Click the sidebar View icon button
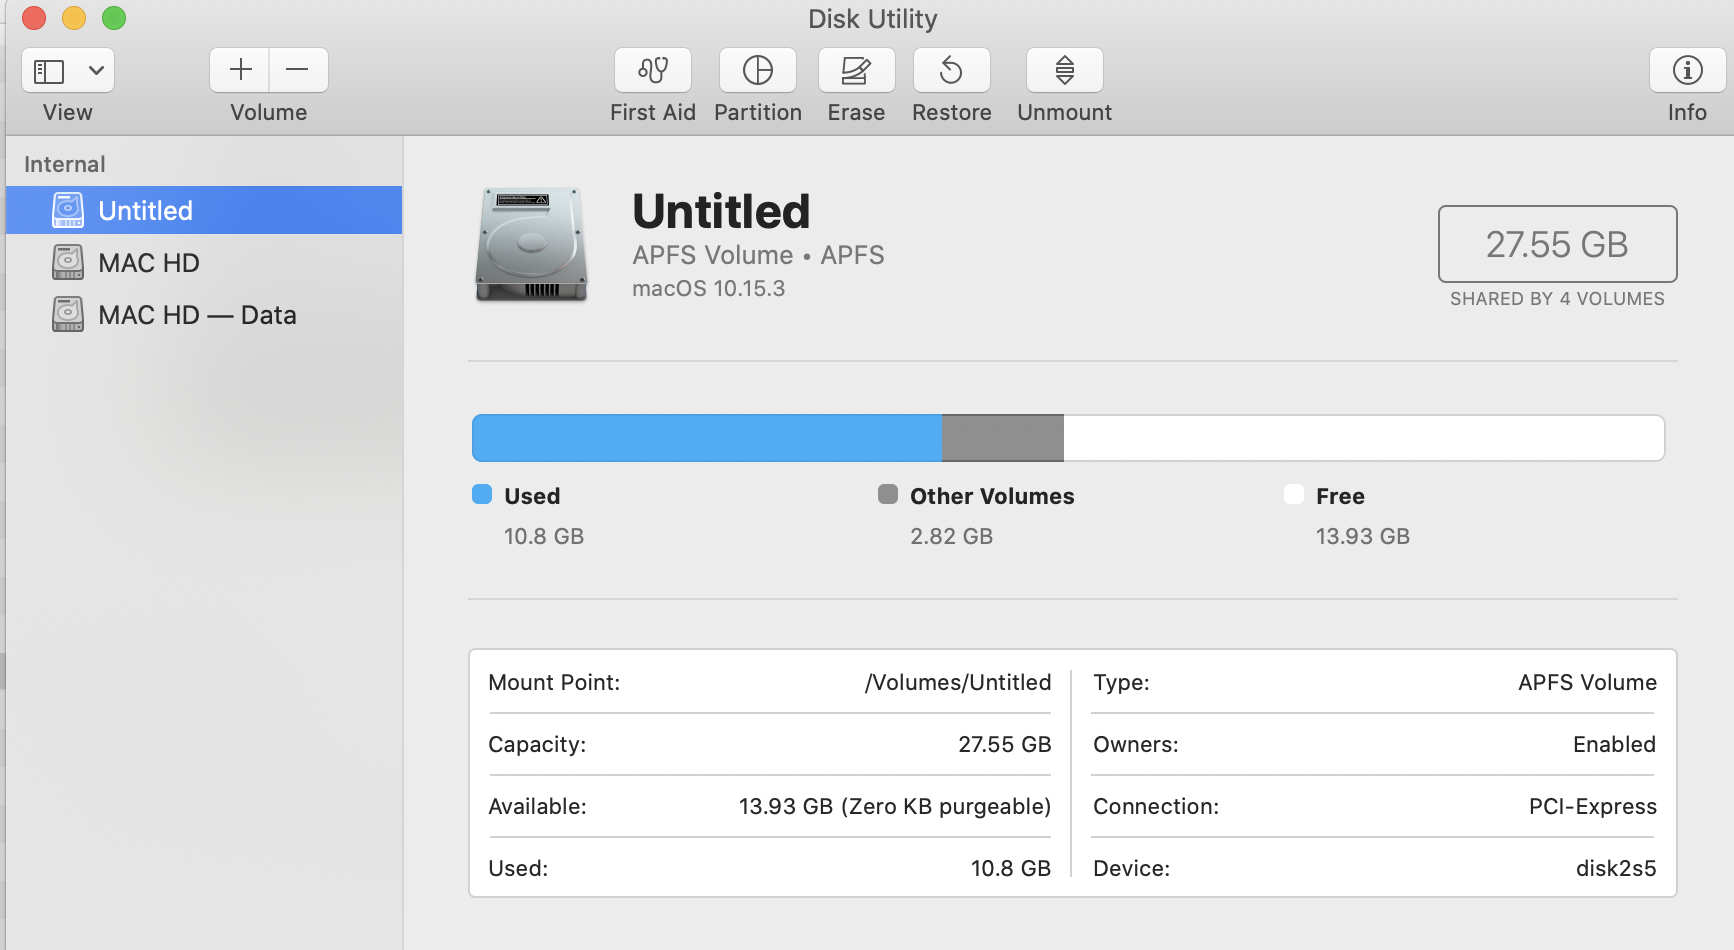 [49, 71]
